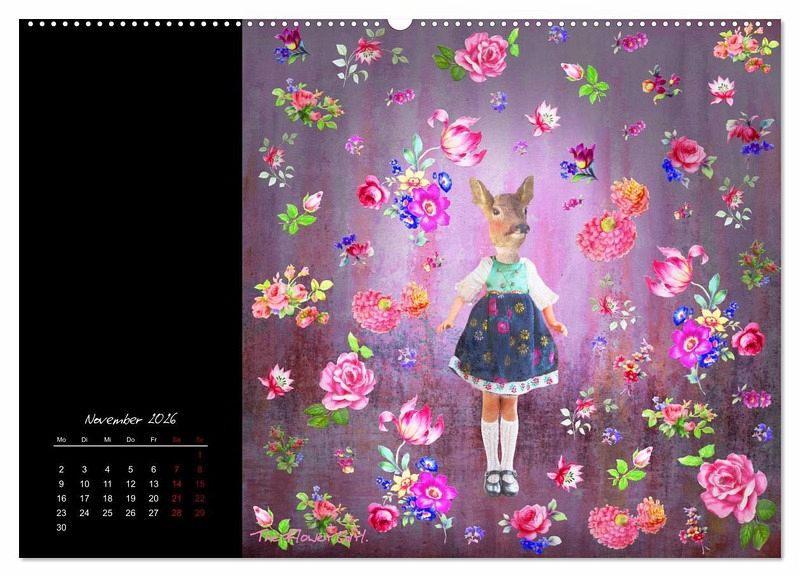800x577 pixels.
Task: Click the November 2026 month title
Action: (x=130, y=420)
